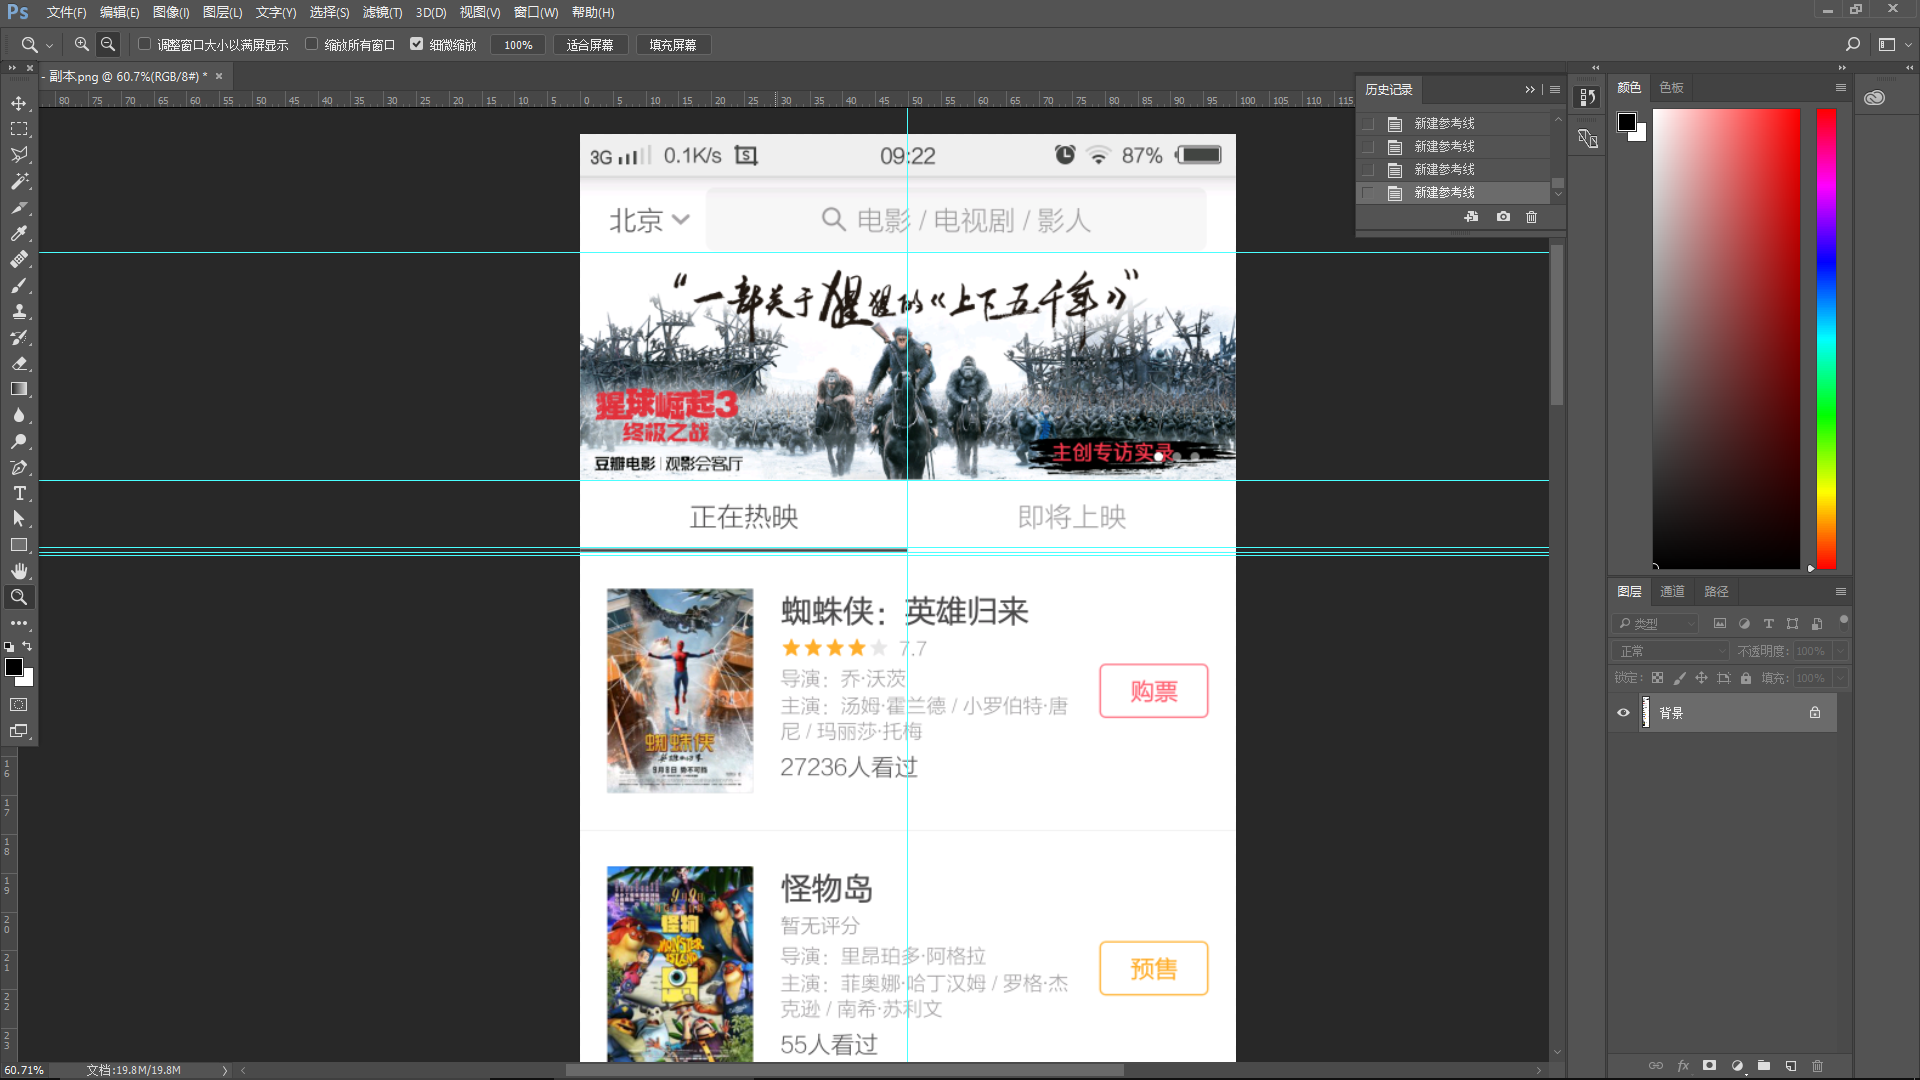Screen dimensions: 1920x1080
Task: Click the 100% zoom button
Action: click(x=518, y=45)
